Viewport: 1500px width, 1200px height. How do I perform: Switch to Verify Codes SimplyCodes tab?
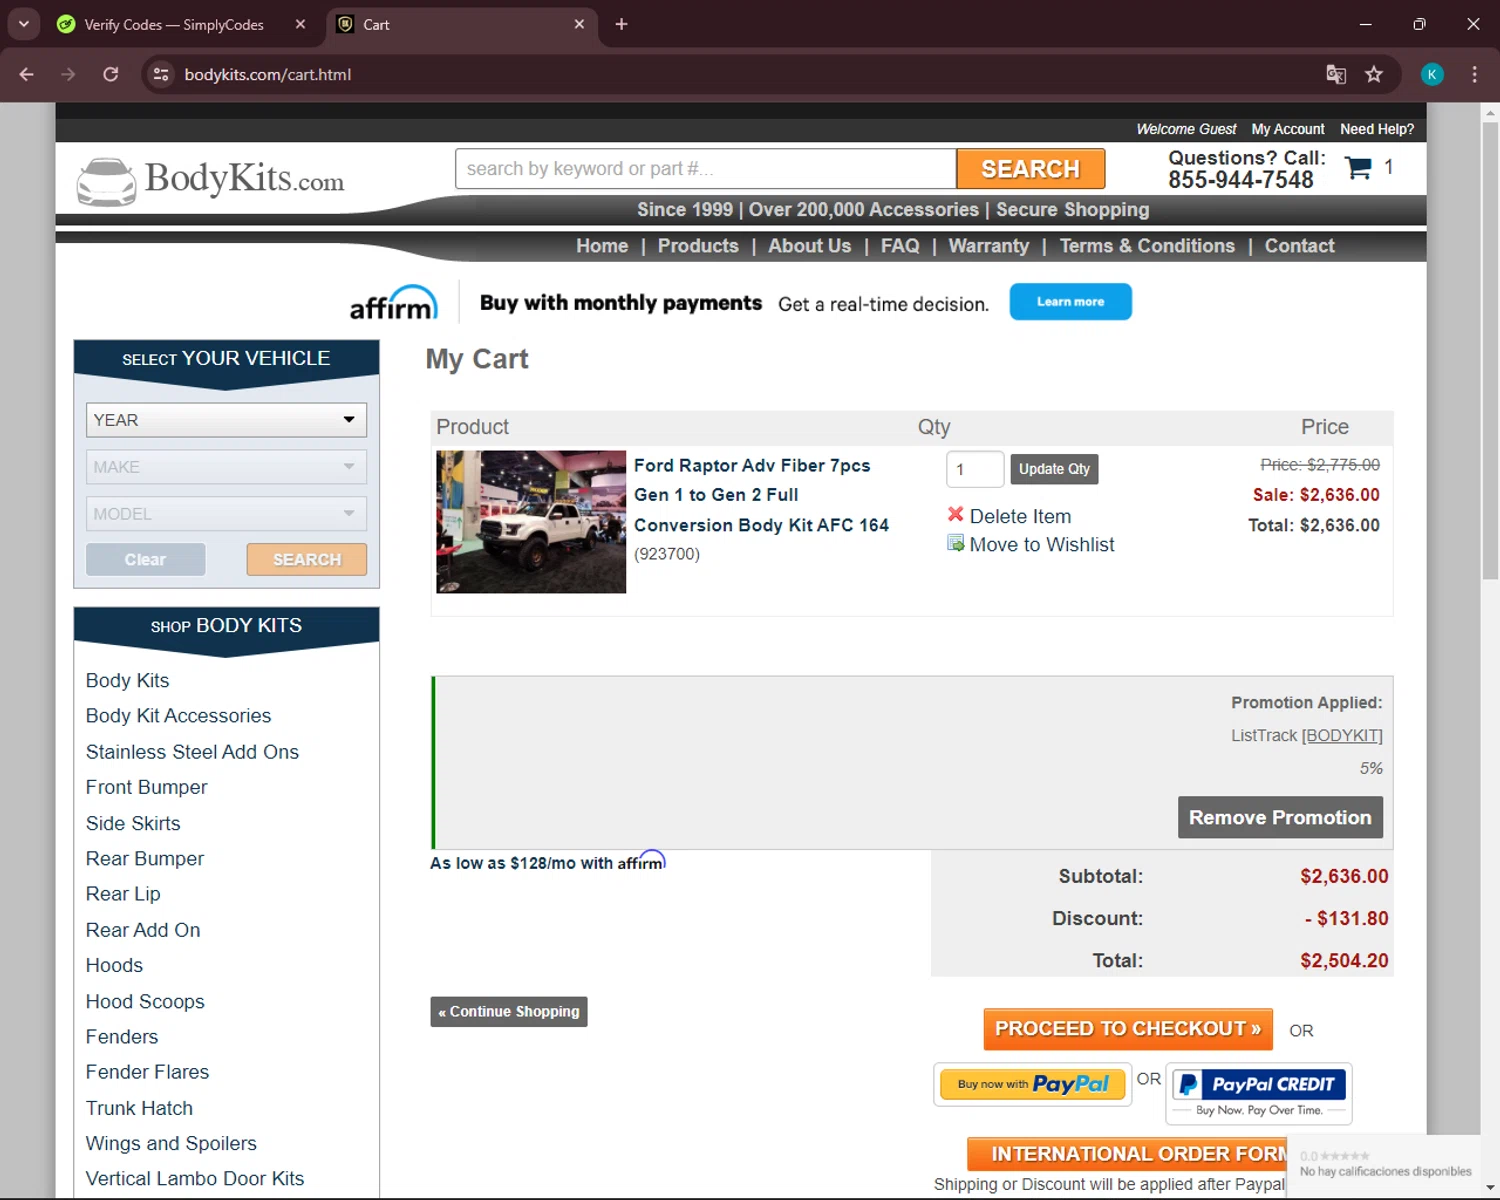coord(174,24)
